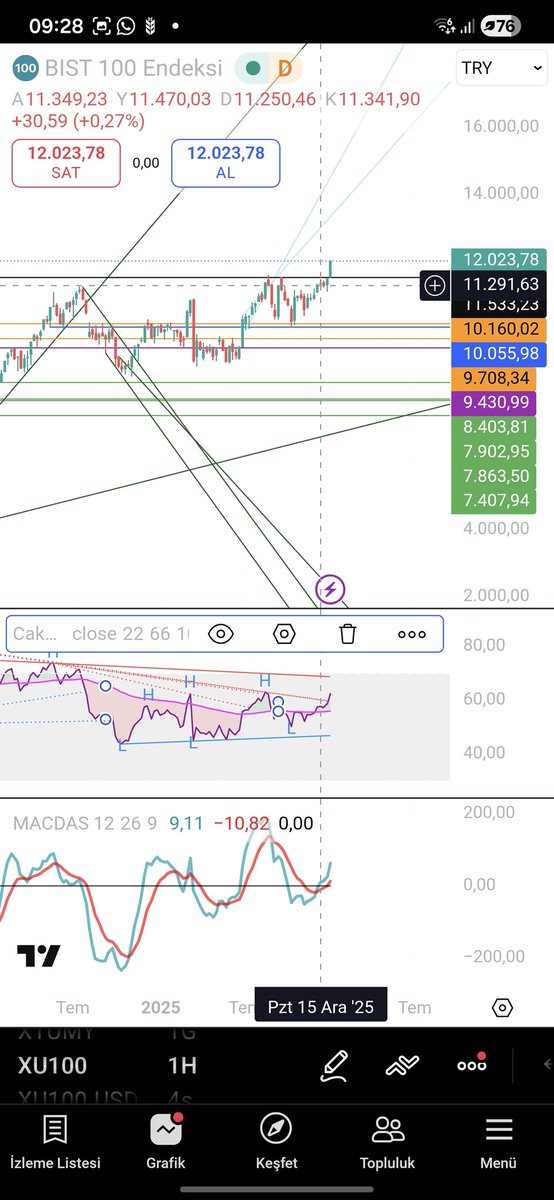Image resolution: width=554 pixels, height=1200 pixels.
Task: Open indicator settings hexagon icon
Action: 285,634
